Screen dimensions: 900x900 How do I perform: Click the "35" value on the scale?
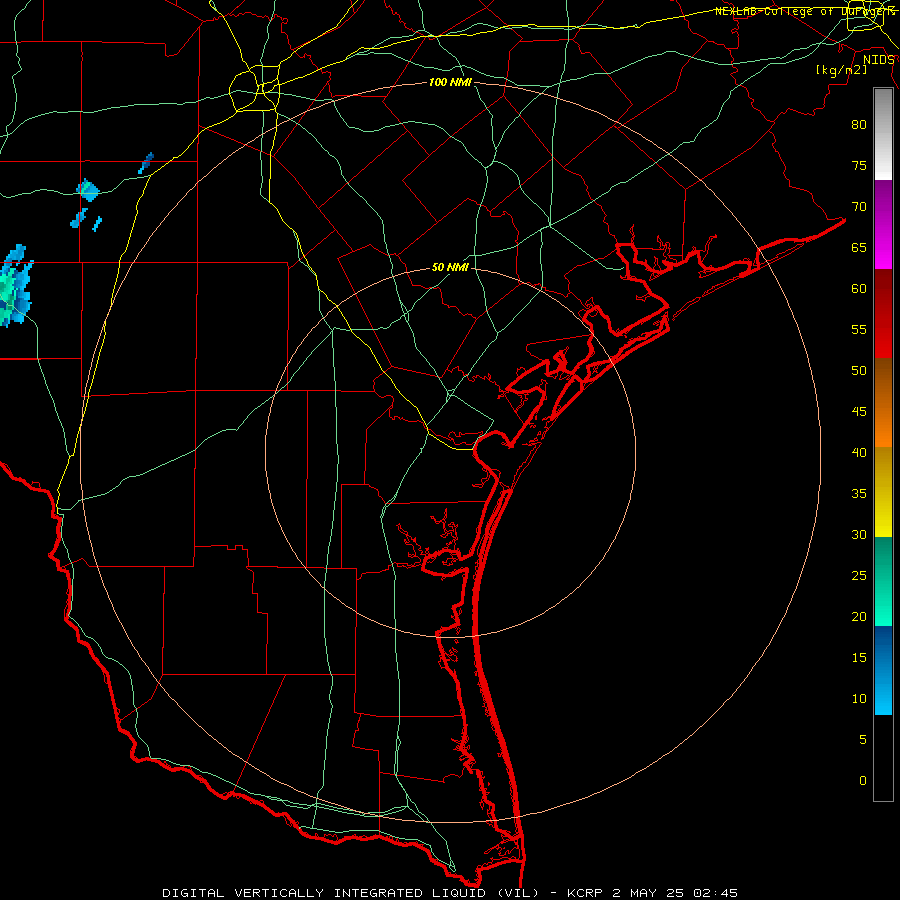(859, 494)
